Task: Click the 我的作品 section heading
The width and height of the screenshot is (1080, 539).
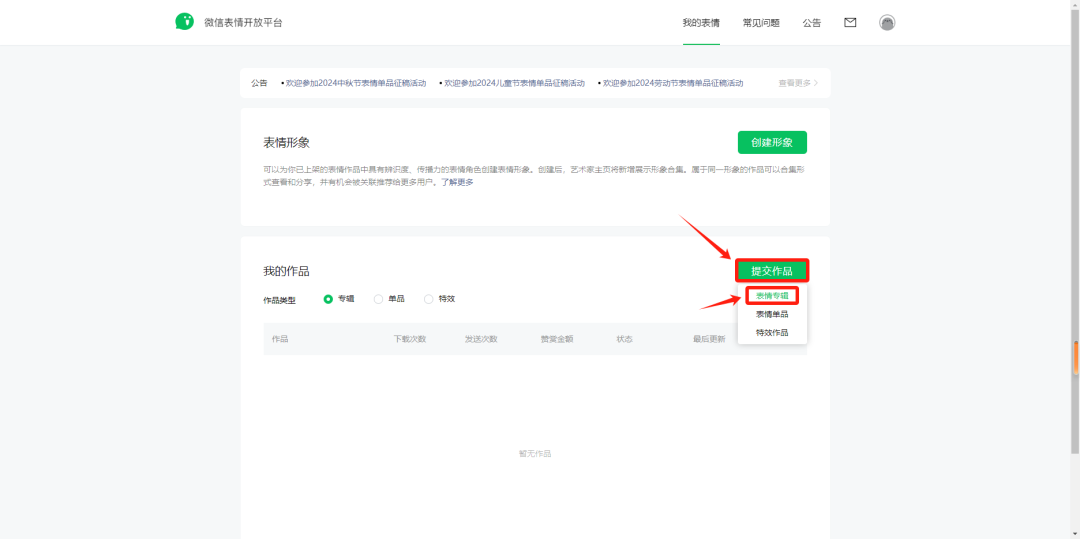Action: click(287, 271)
